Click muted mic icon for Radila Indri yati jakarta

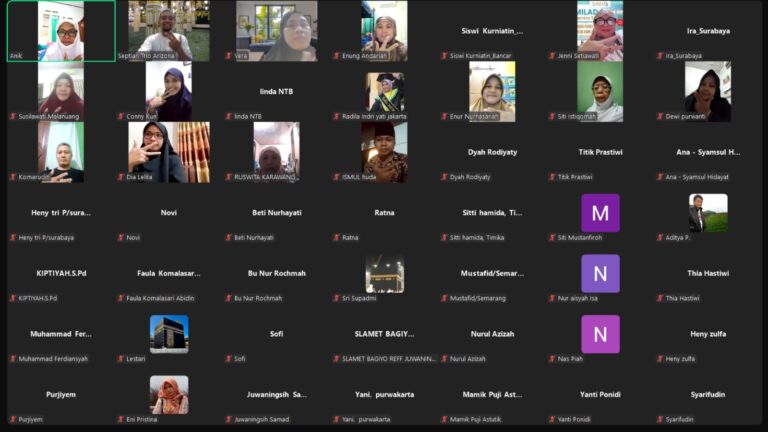click(336, 117)
